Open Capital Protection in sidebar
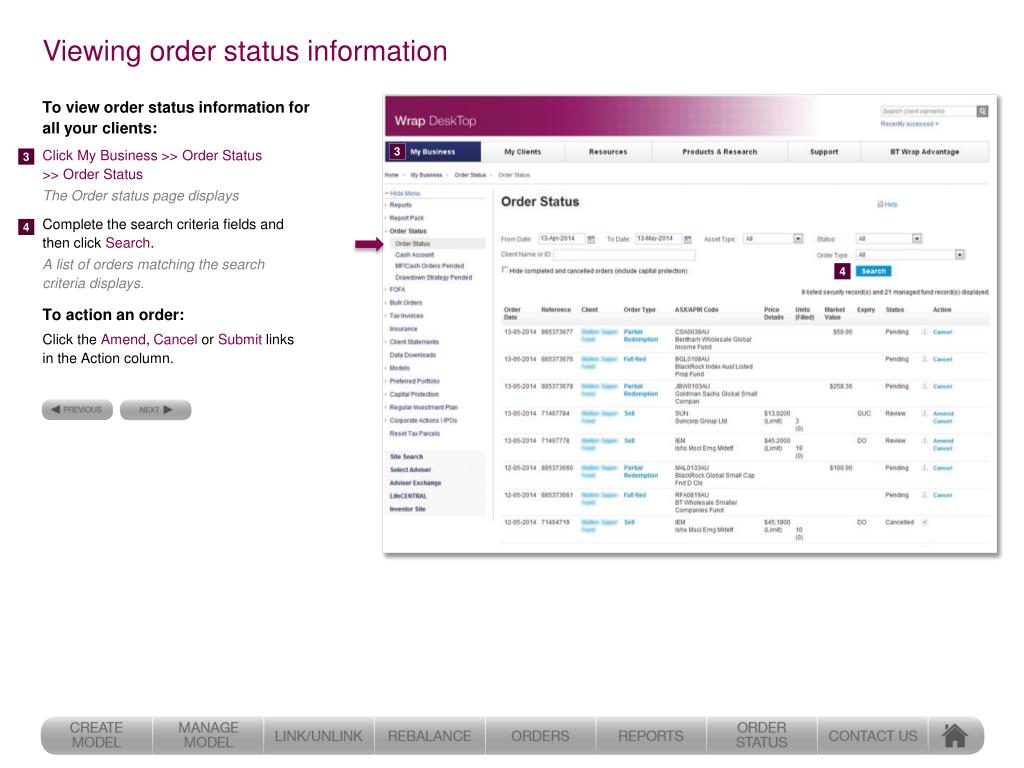 coord(414,394)
